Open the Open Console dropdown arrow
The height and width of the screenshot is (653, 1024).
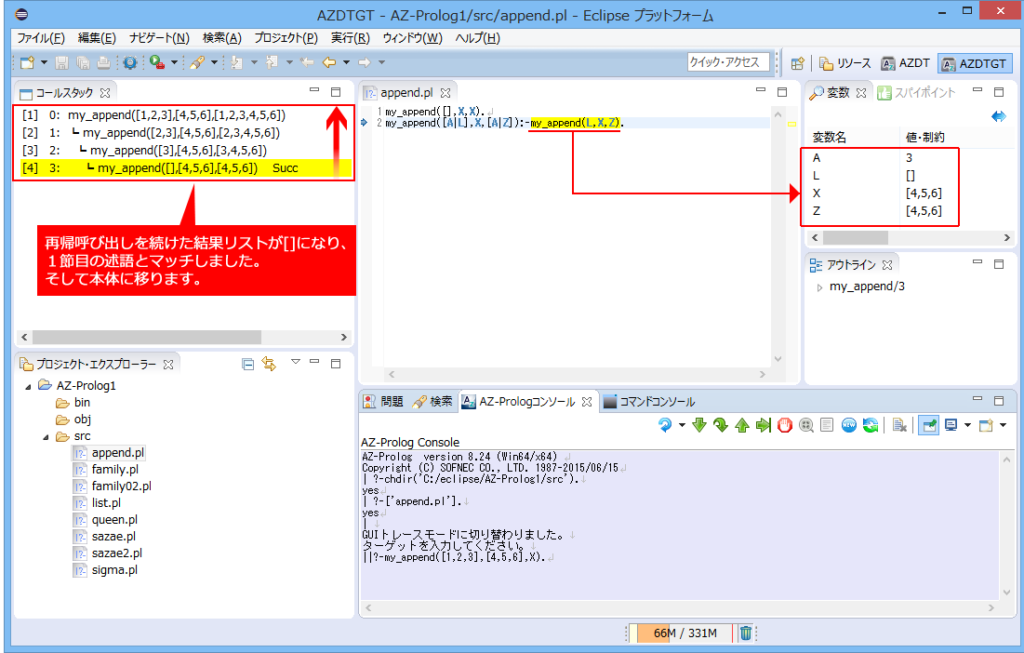[x=1002, y=424]
